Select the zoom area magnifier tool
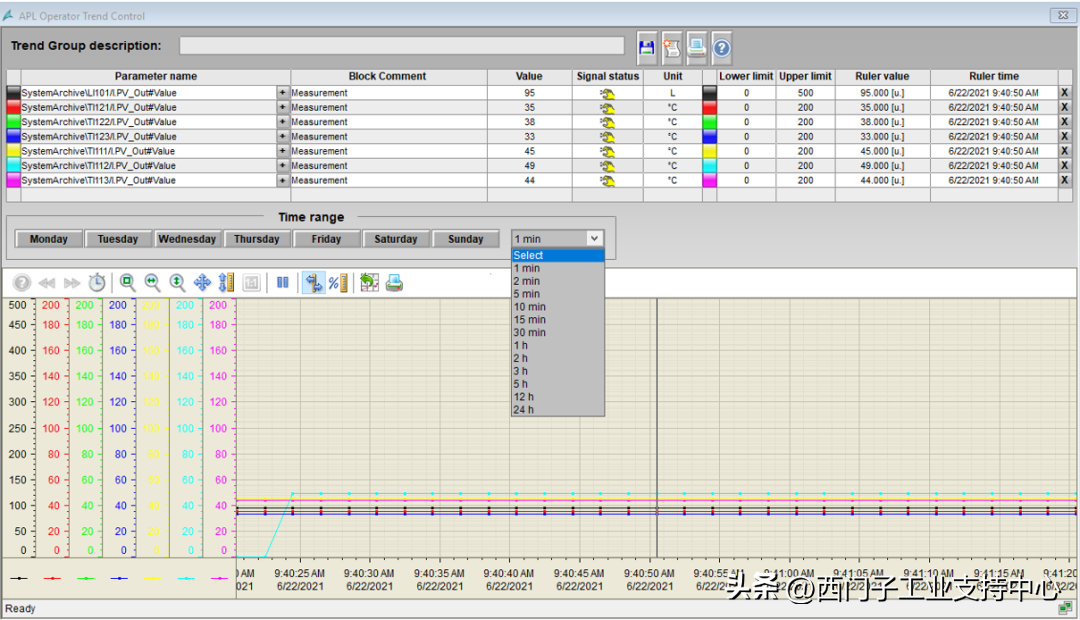Viewport: 1080px width, 620px height. [128, 283]
